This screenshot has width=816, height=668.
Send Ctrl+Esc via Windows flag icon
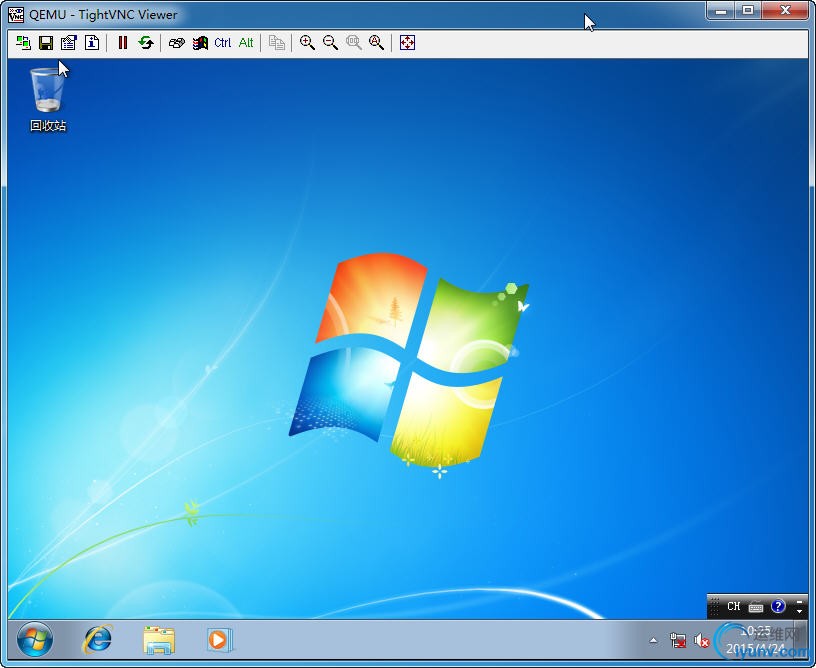point(200,43)
